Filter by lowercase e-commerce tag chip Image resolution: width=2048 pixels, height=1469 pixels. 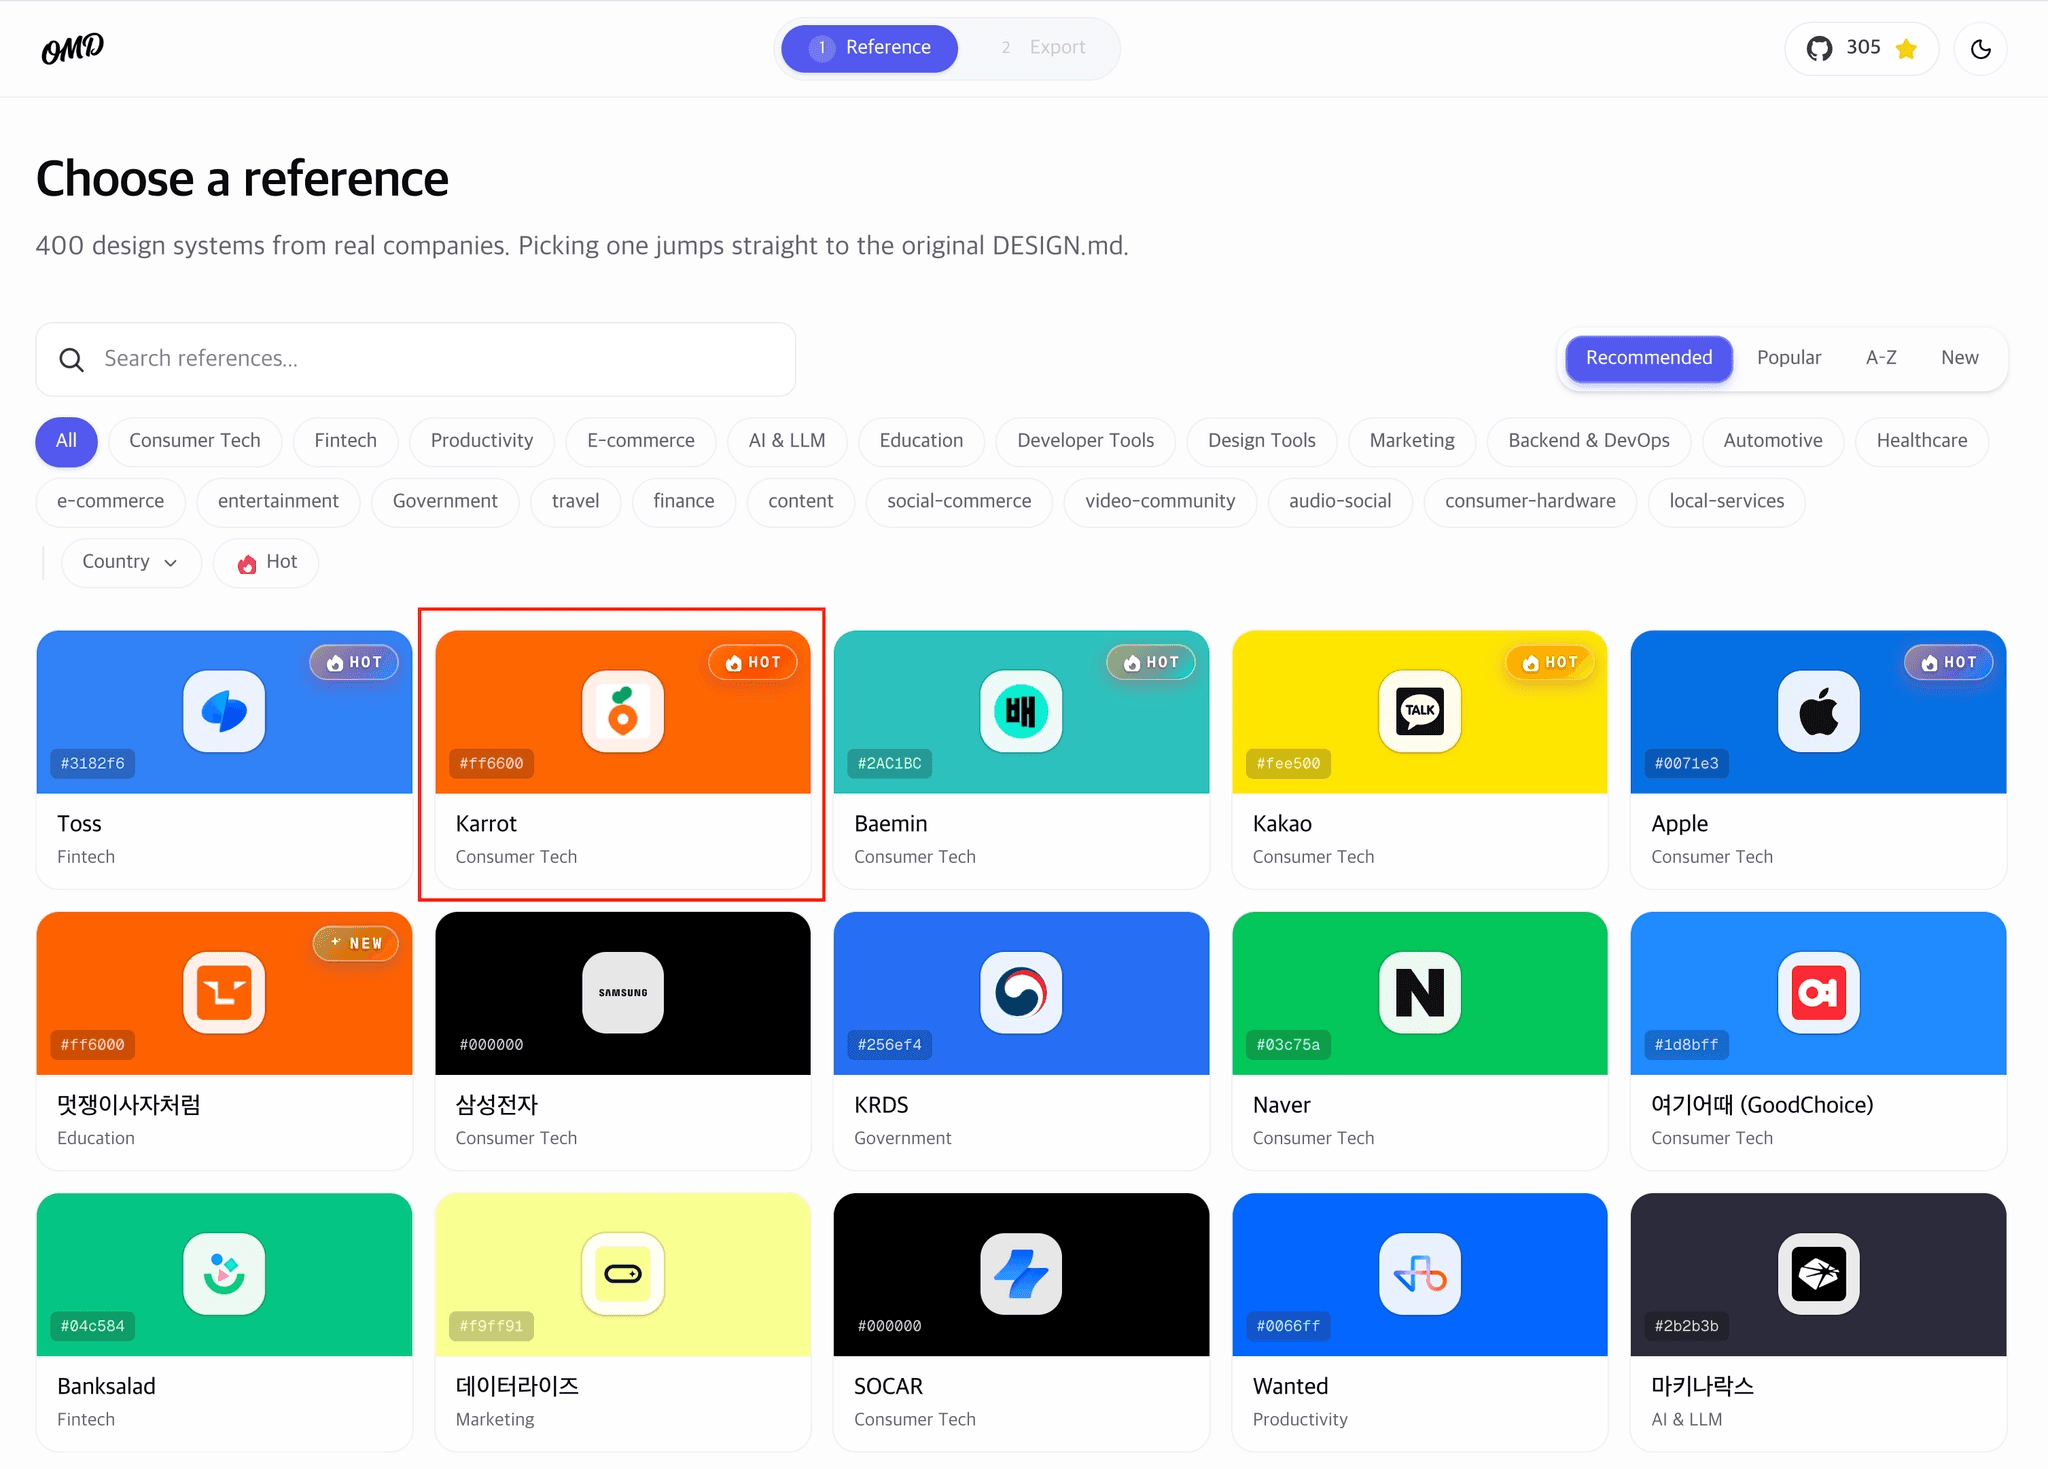click(x=111, y=501)
